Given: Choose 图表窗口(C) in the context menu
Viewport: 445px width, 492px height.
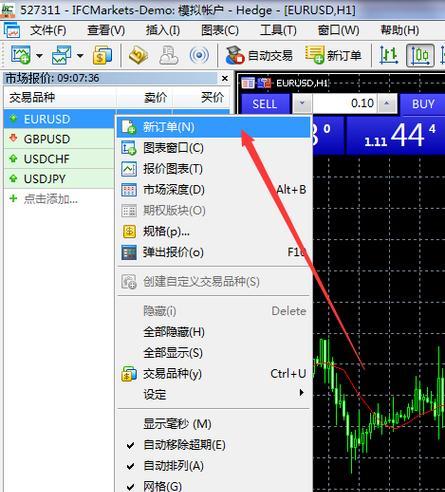Looking at the screenshot, I should point(213,148).
